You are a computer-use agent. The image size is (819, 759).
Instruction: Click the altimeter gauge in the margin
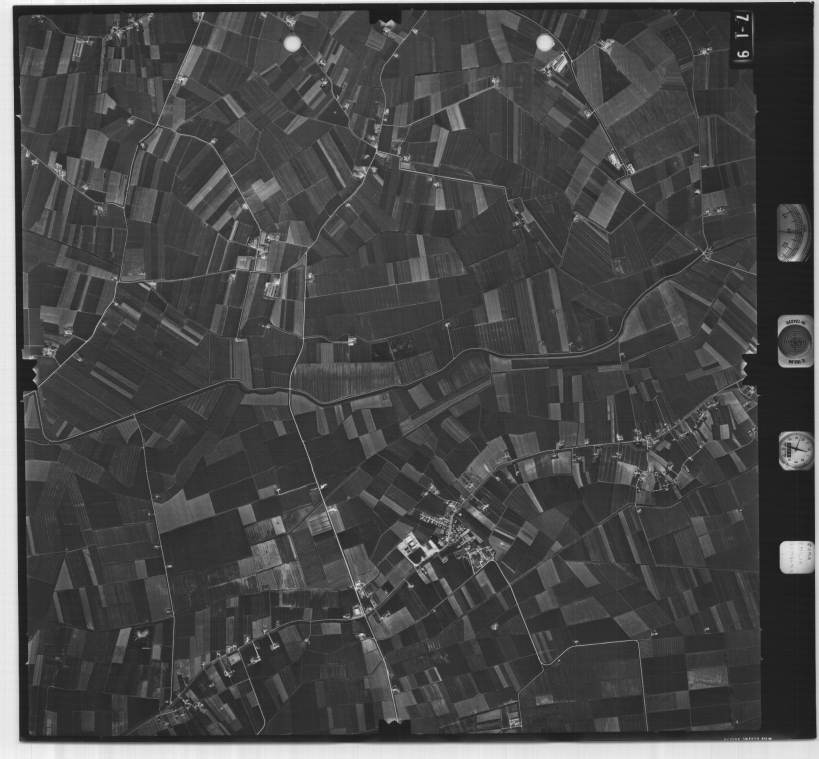(793, 233)
